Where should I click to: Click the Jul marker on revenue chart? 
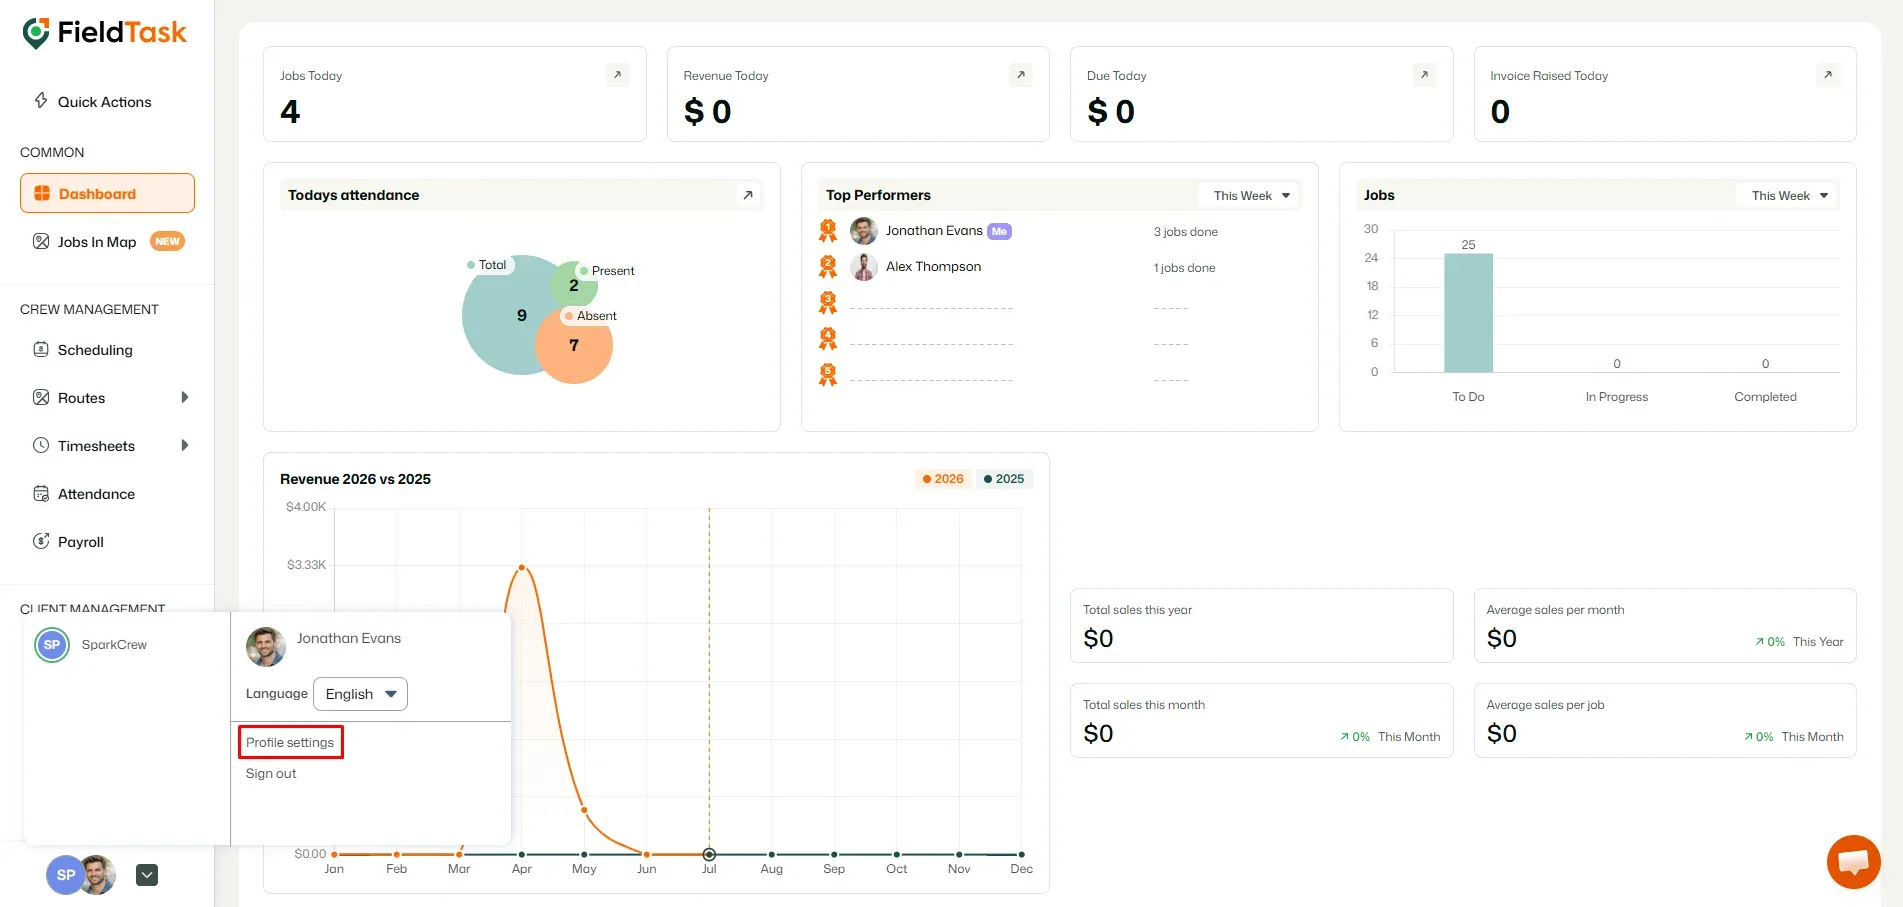pos(709,854)
